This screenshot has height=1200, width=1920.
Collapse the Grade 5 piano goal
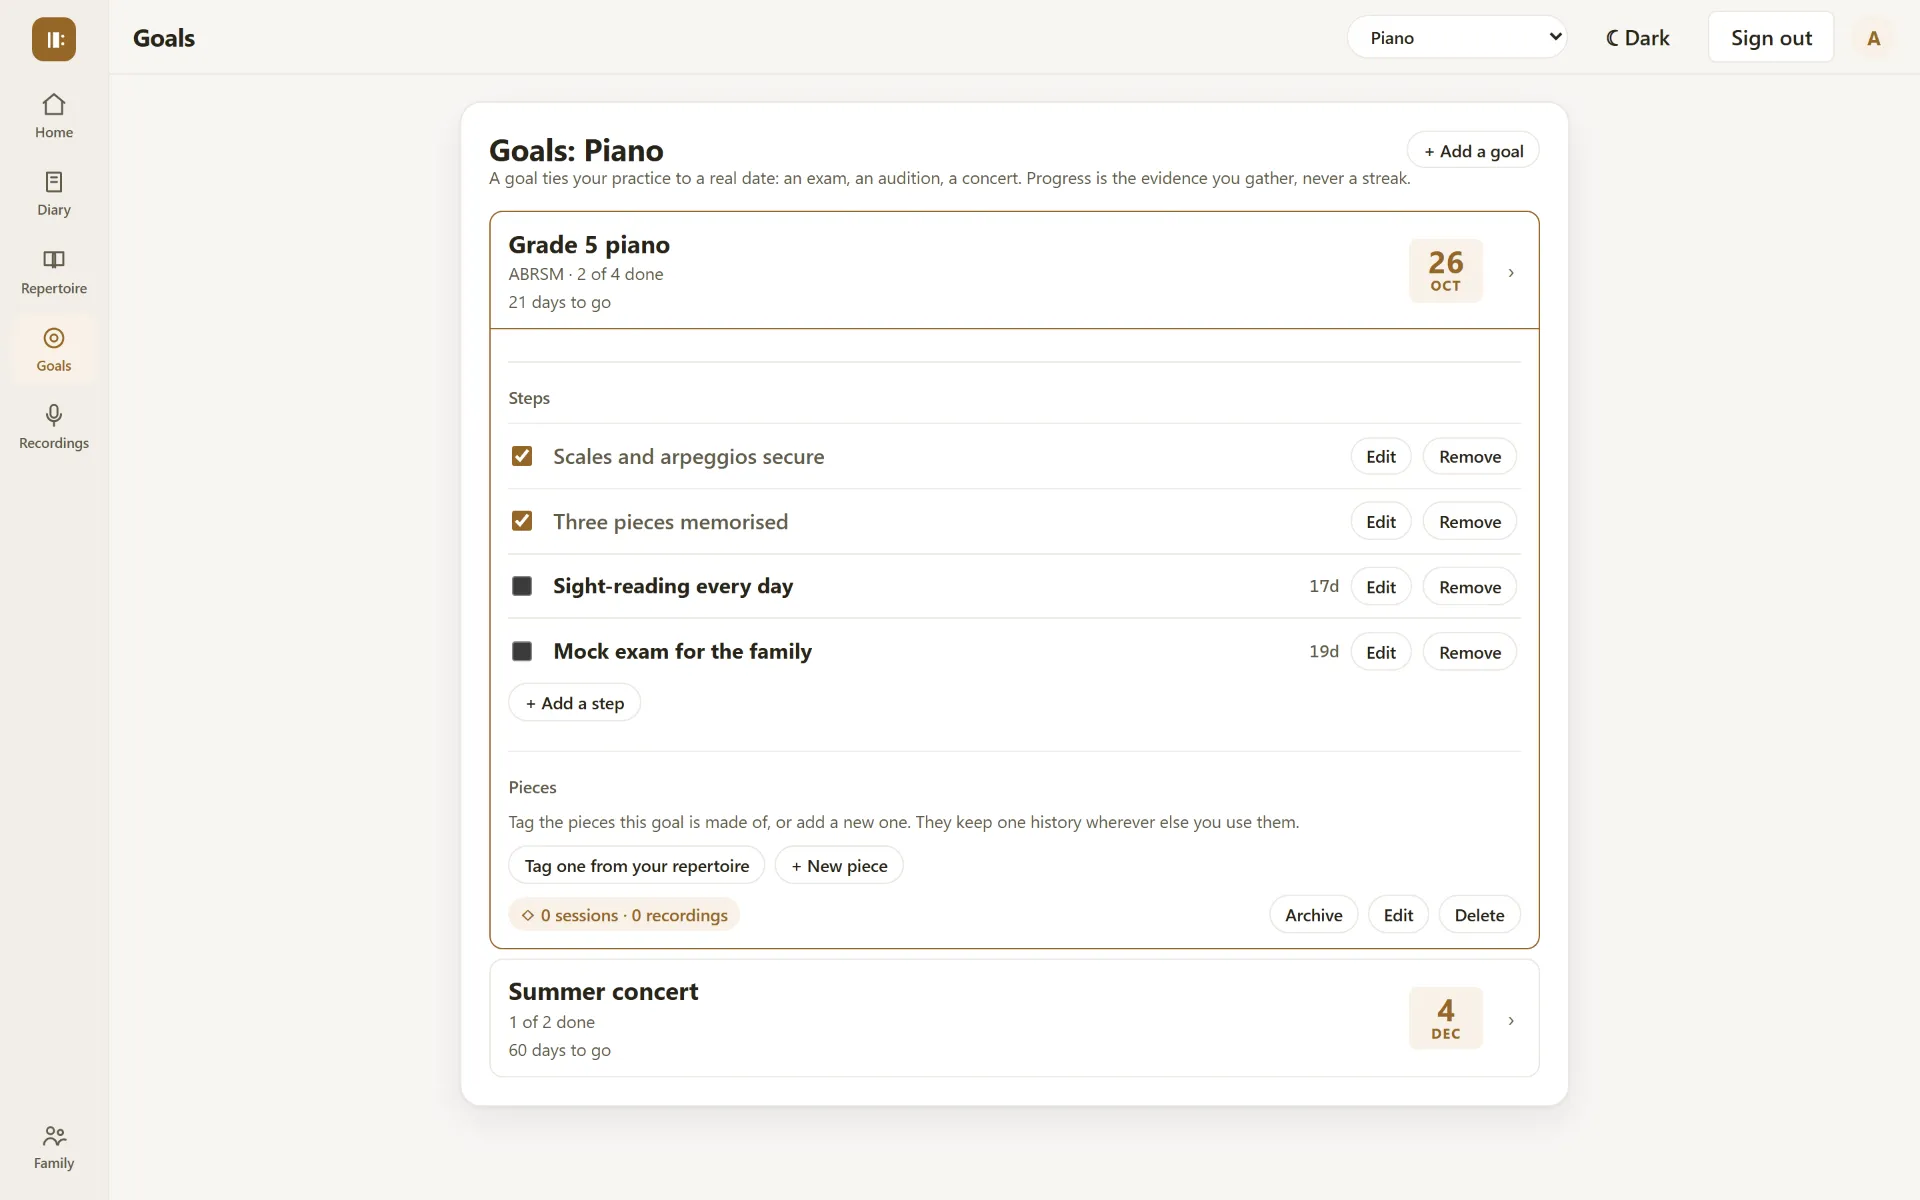(x=1014, y=270)
